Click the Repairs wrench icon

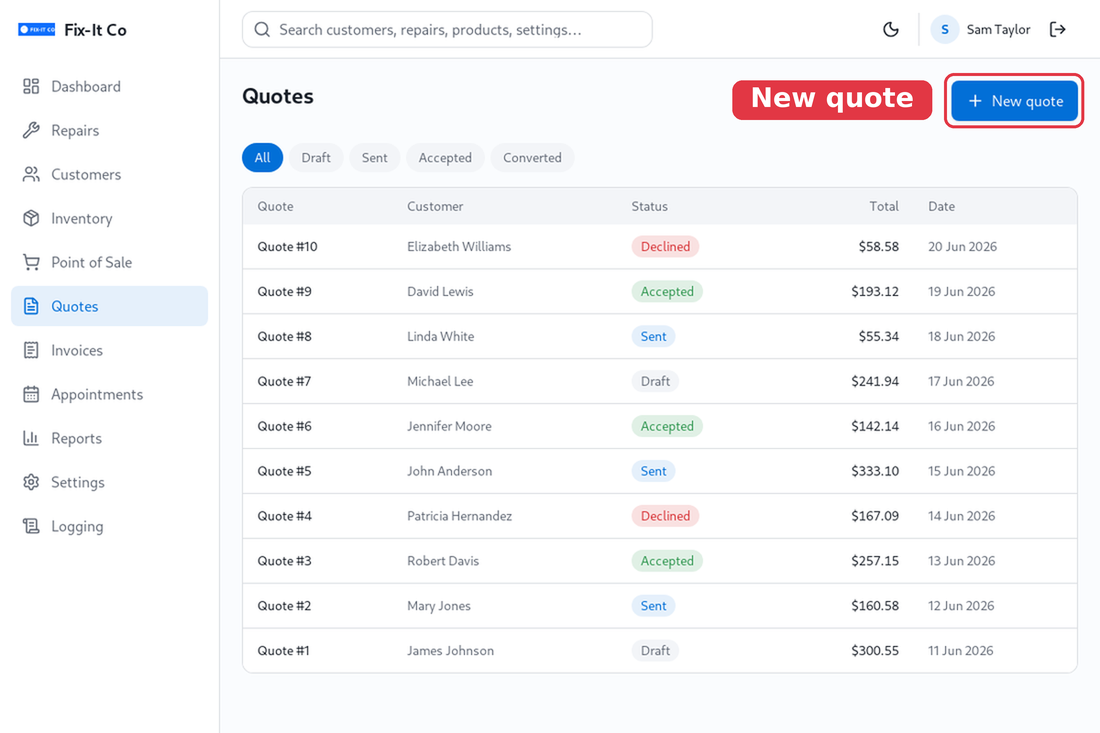[31, 130]
